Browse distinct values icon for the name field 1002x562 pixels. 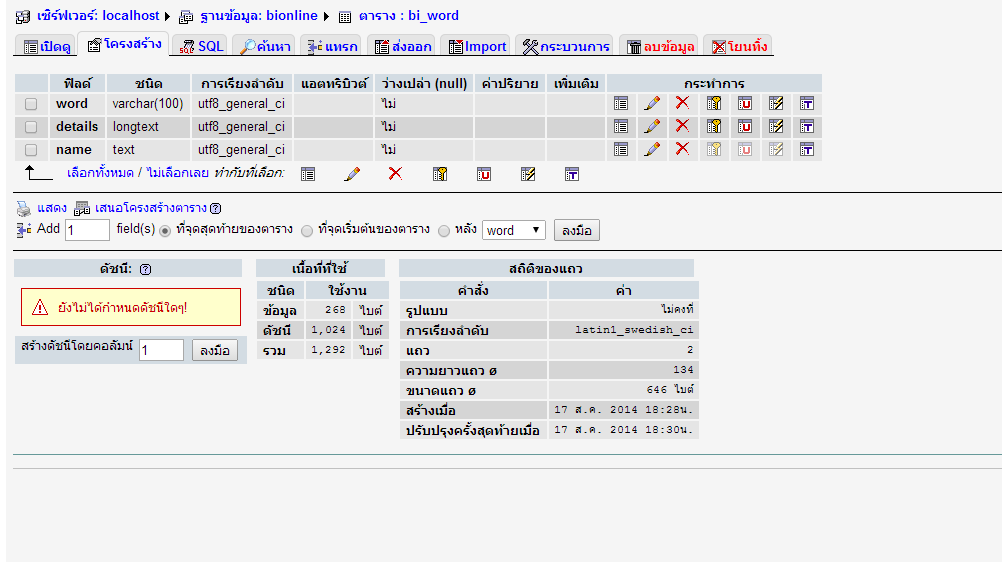coord(621,149)
